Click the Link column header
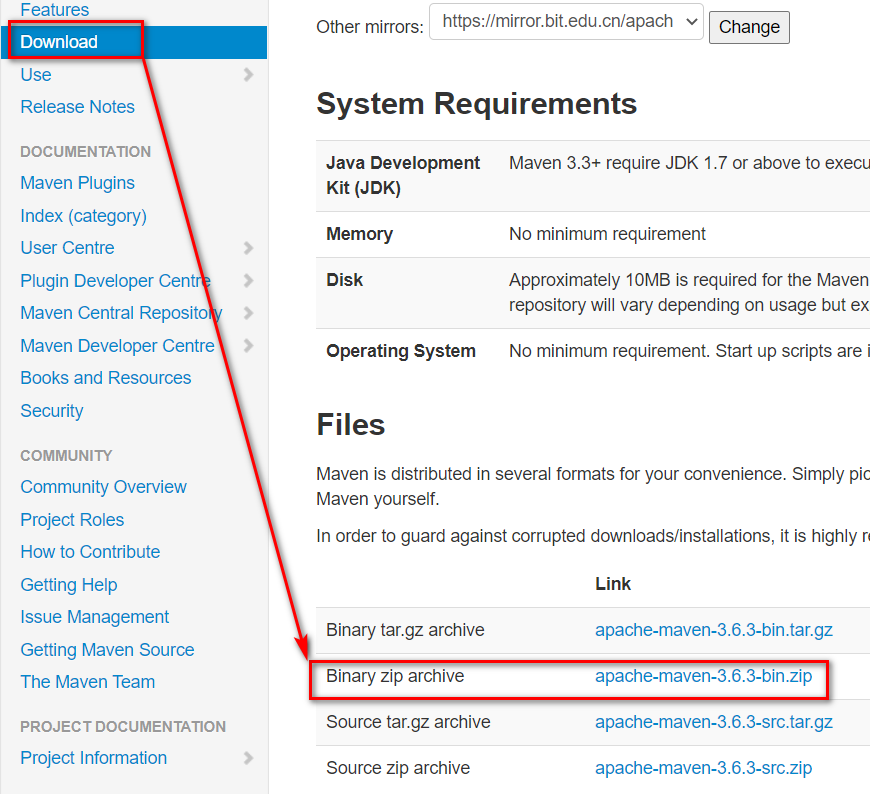Viewport: 870px width, 794px height. [613, 584]
